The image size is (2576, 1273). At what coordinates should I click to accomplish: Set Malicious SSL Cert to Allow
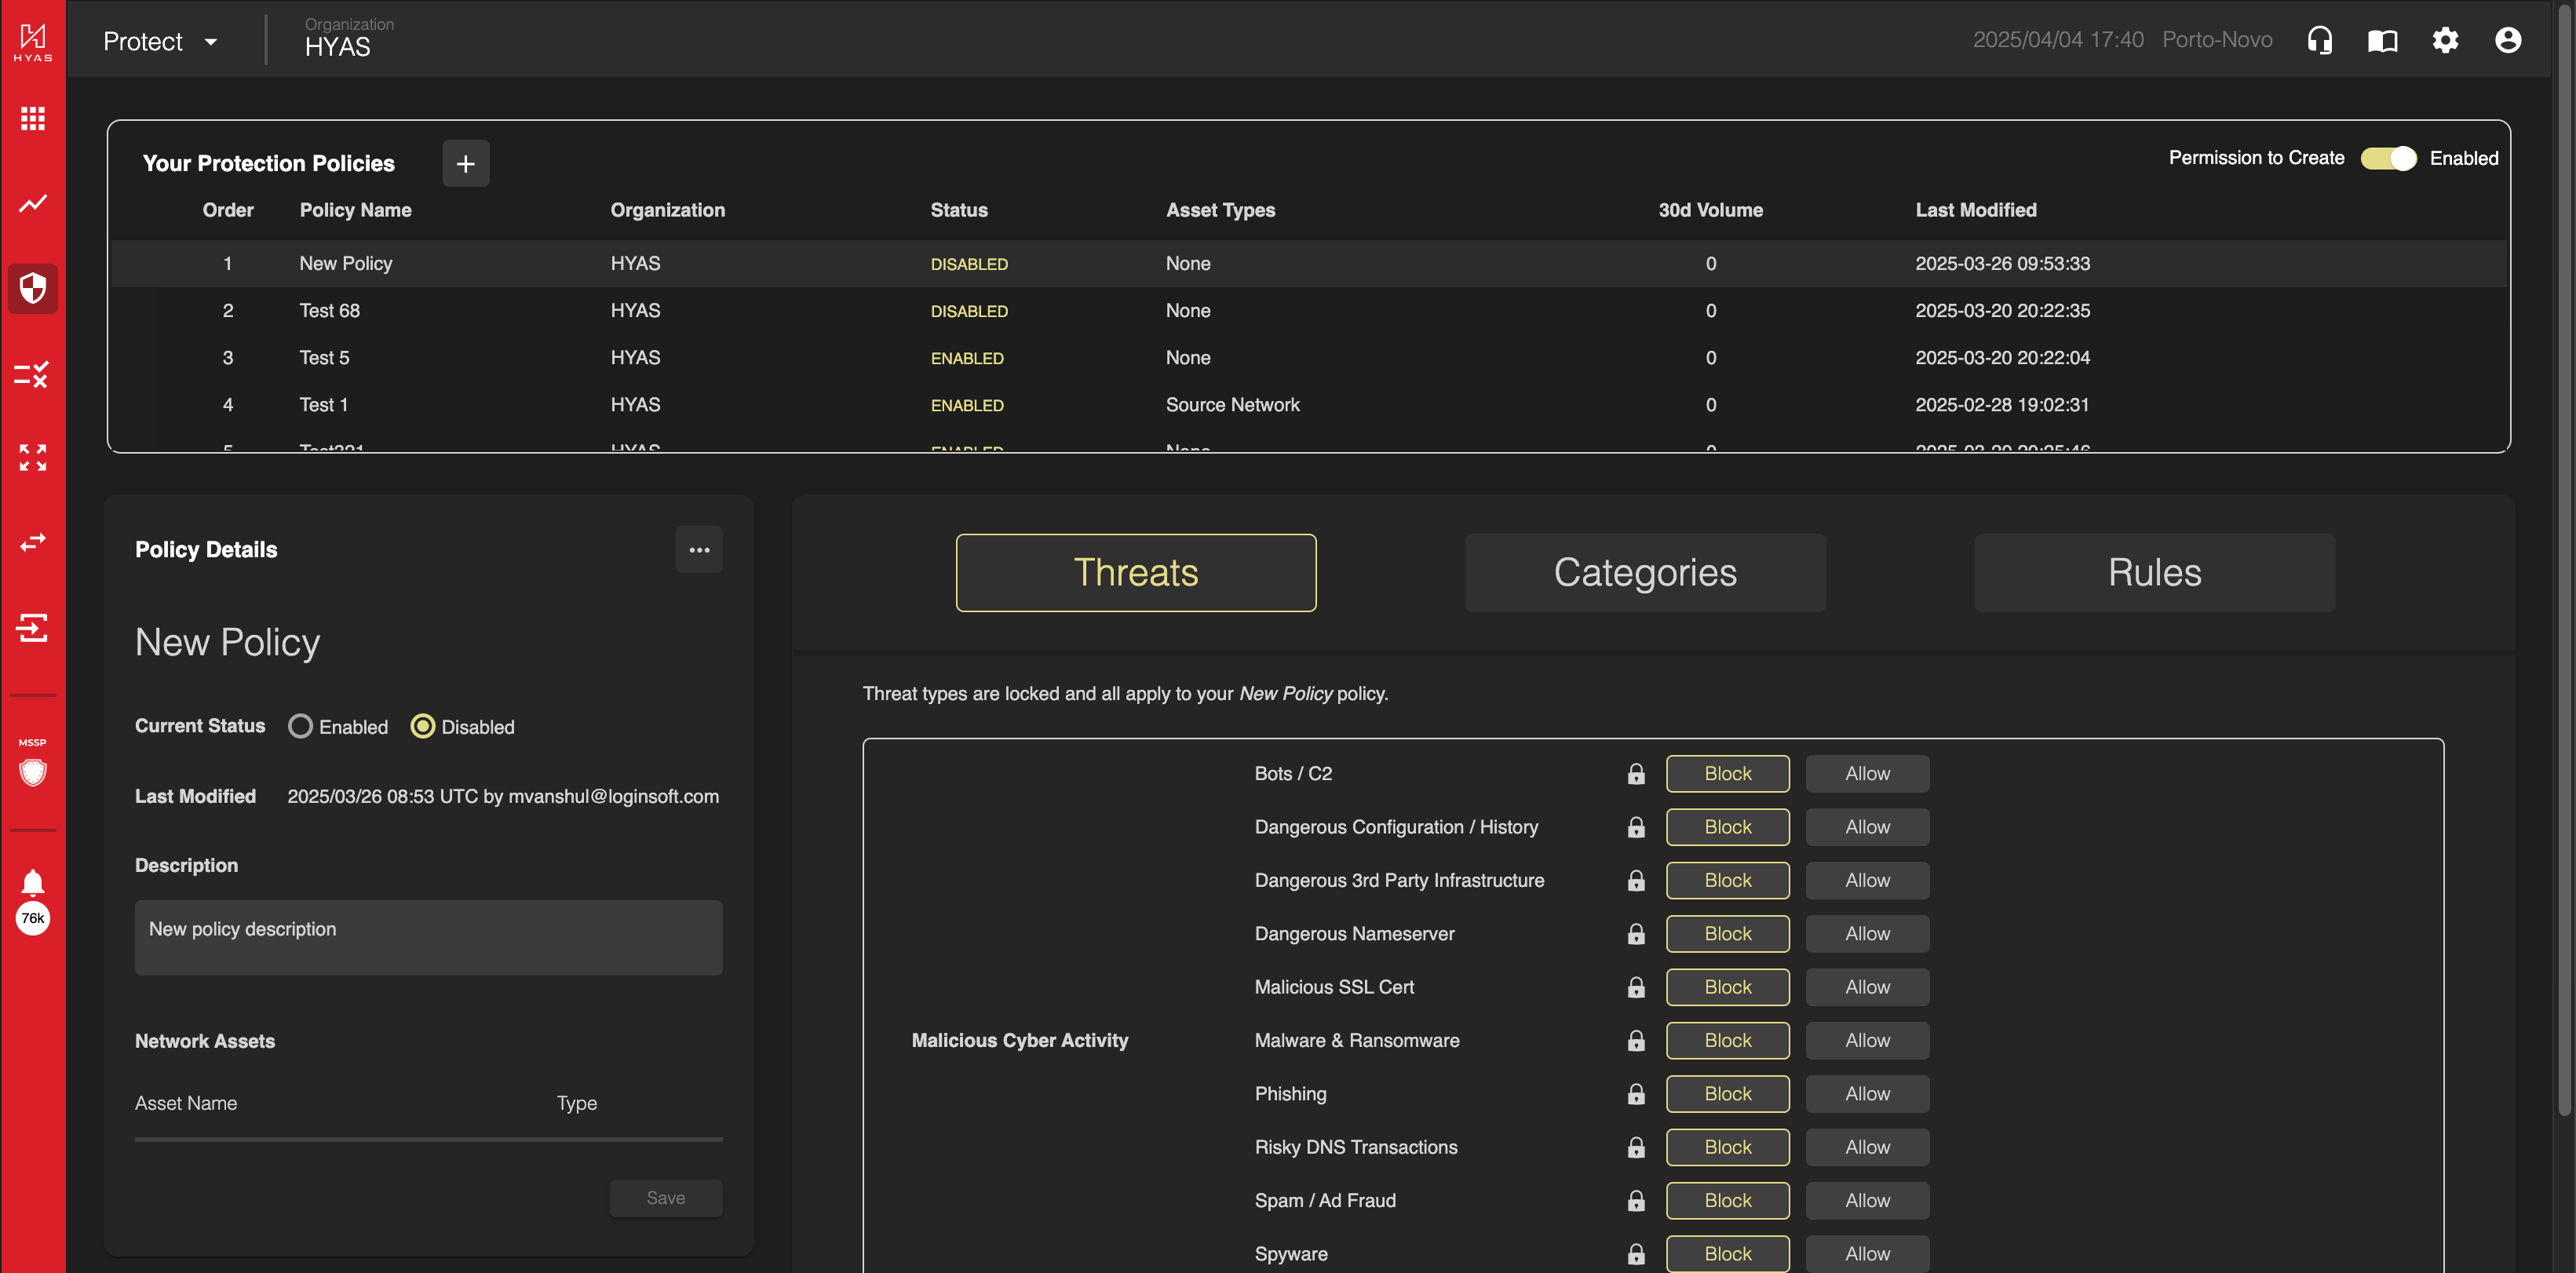click(1867, 987)
